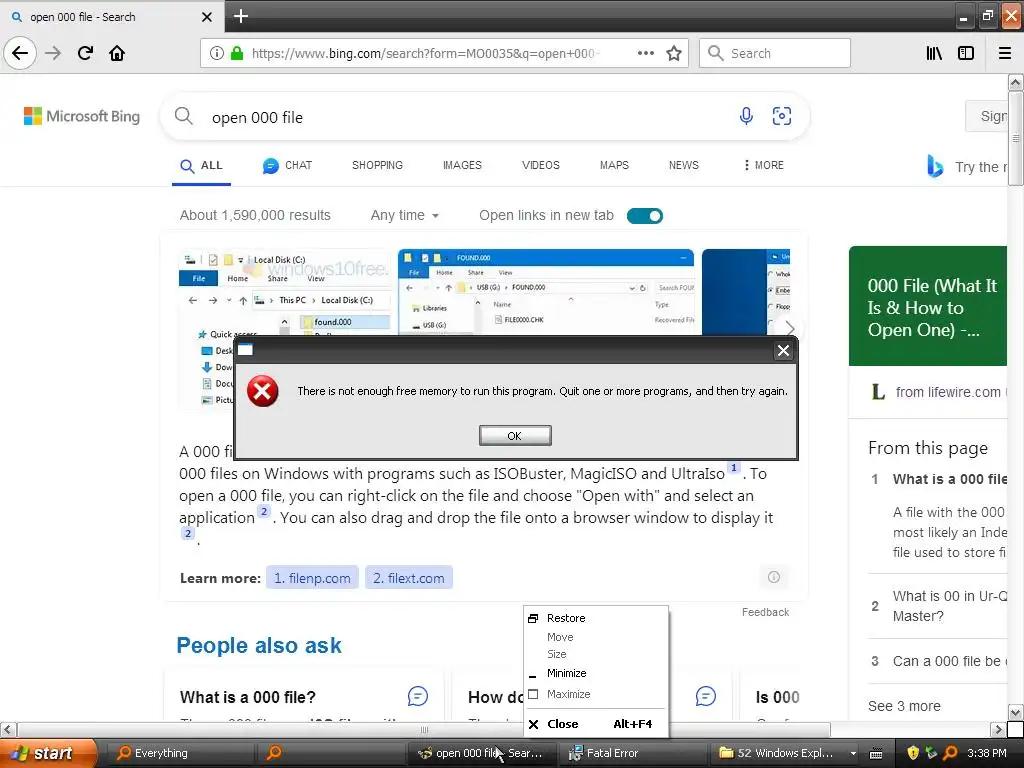Open '000 File (What It Is & How to Open One)' card

(x=927, y=306)
